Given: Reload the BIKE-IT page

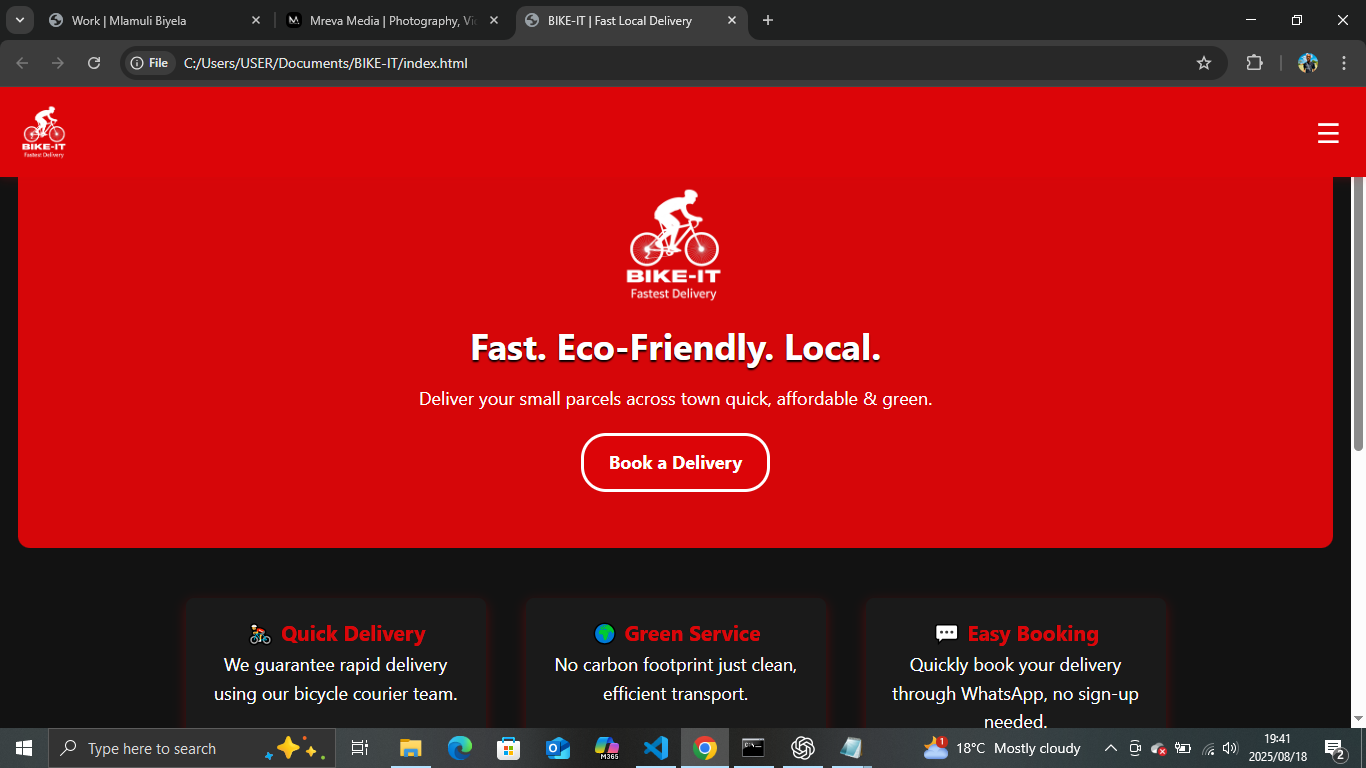Looking at the screenshot, I should [94, 63].
